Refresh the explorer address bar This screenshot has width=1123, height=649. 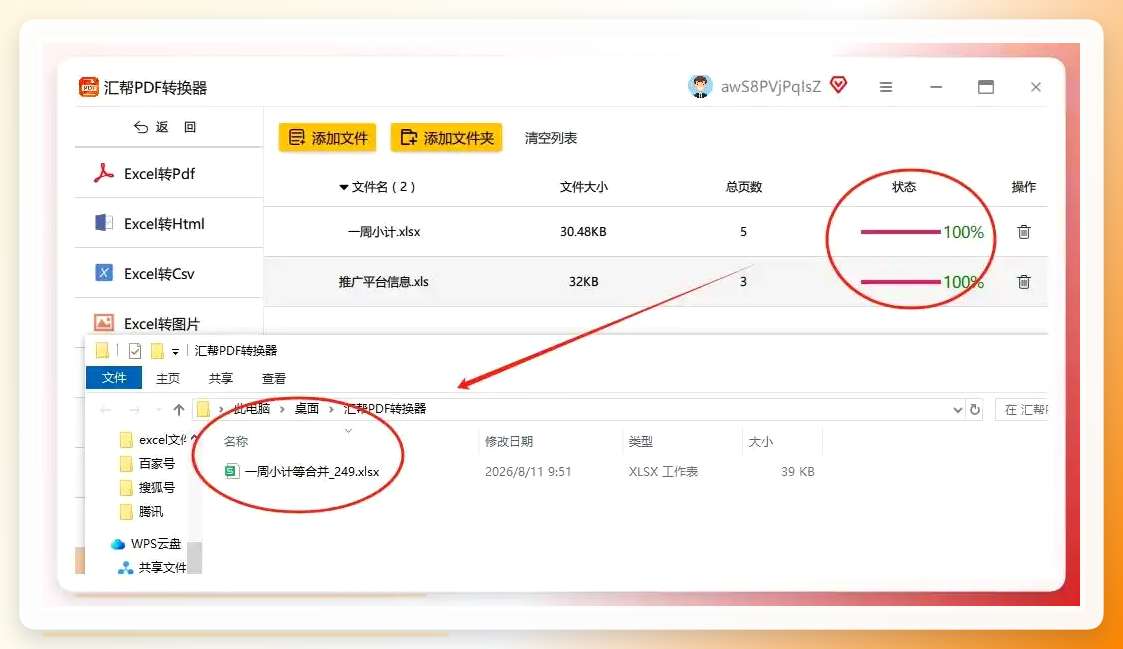[x=975, y=409]
